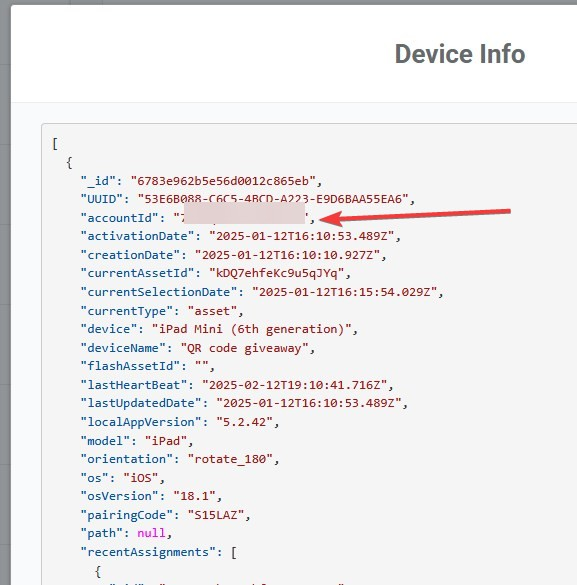Click the osVersion value 18.1
Viewport: 577px width, 585px height.
(195, 496)
